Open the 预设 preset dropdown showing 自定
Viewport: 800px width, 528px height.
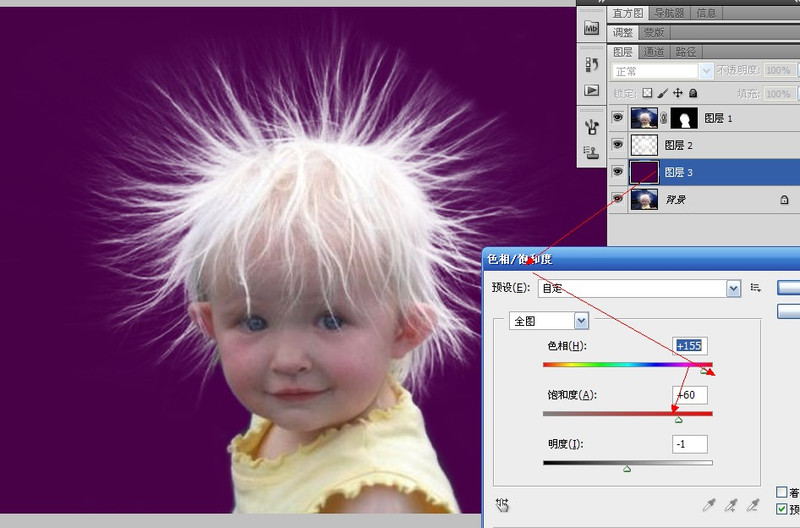639,288
